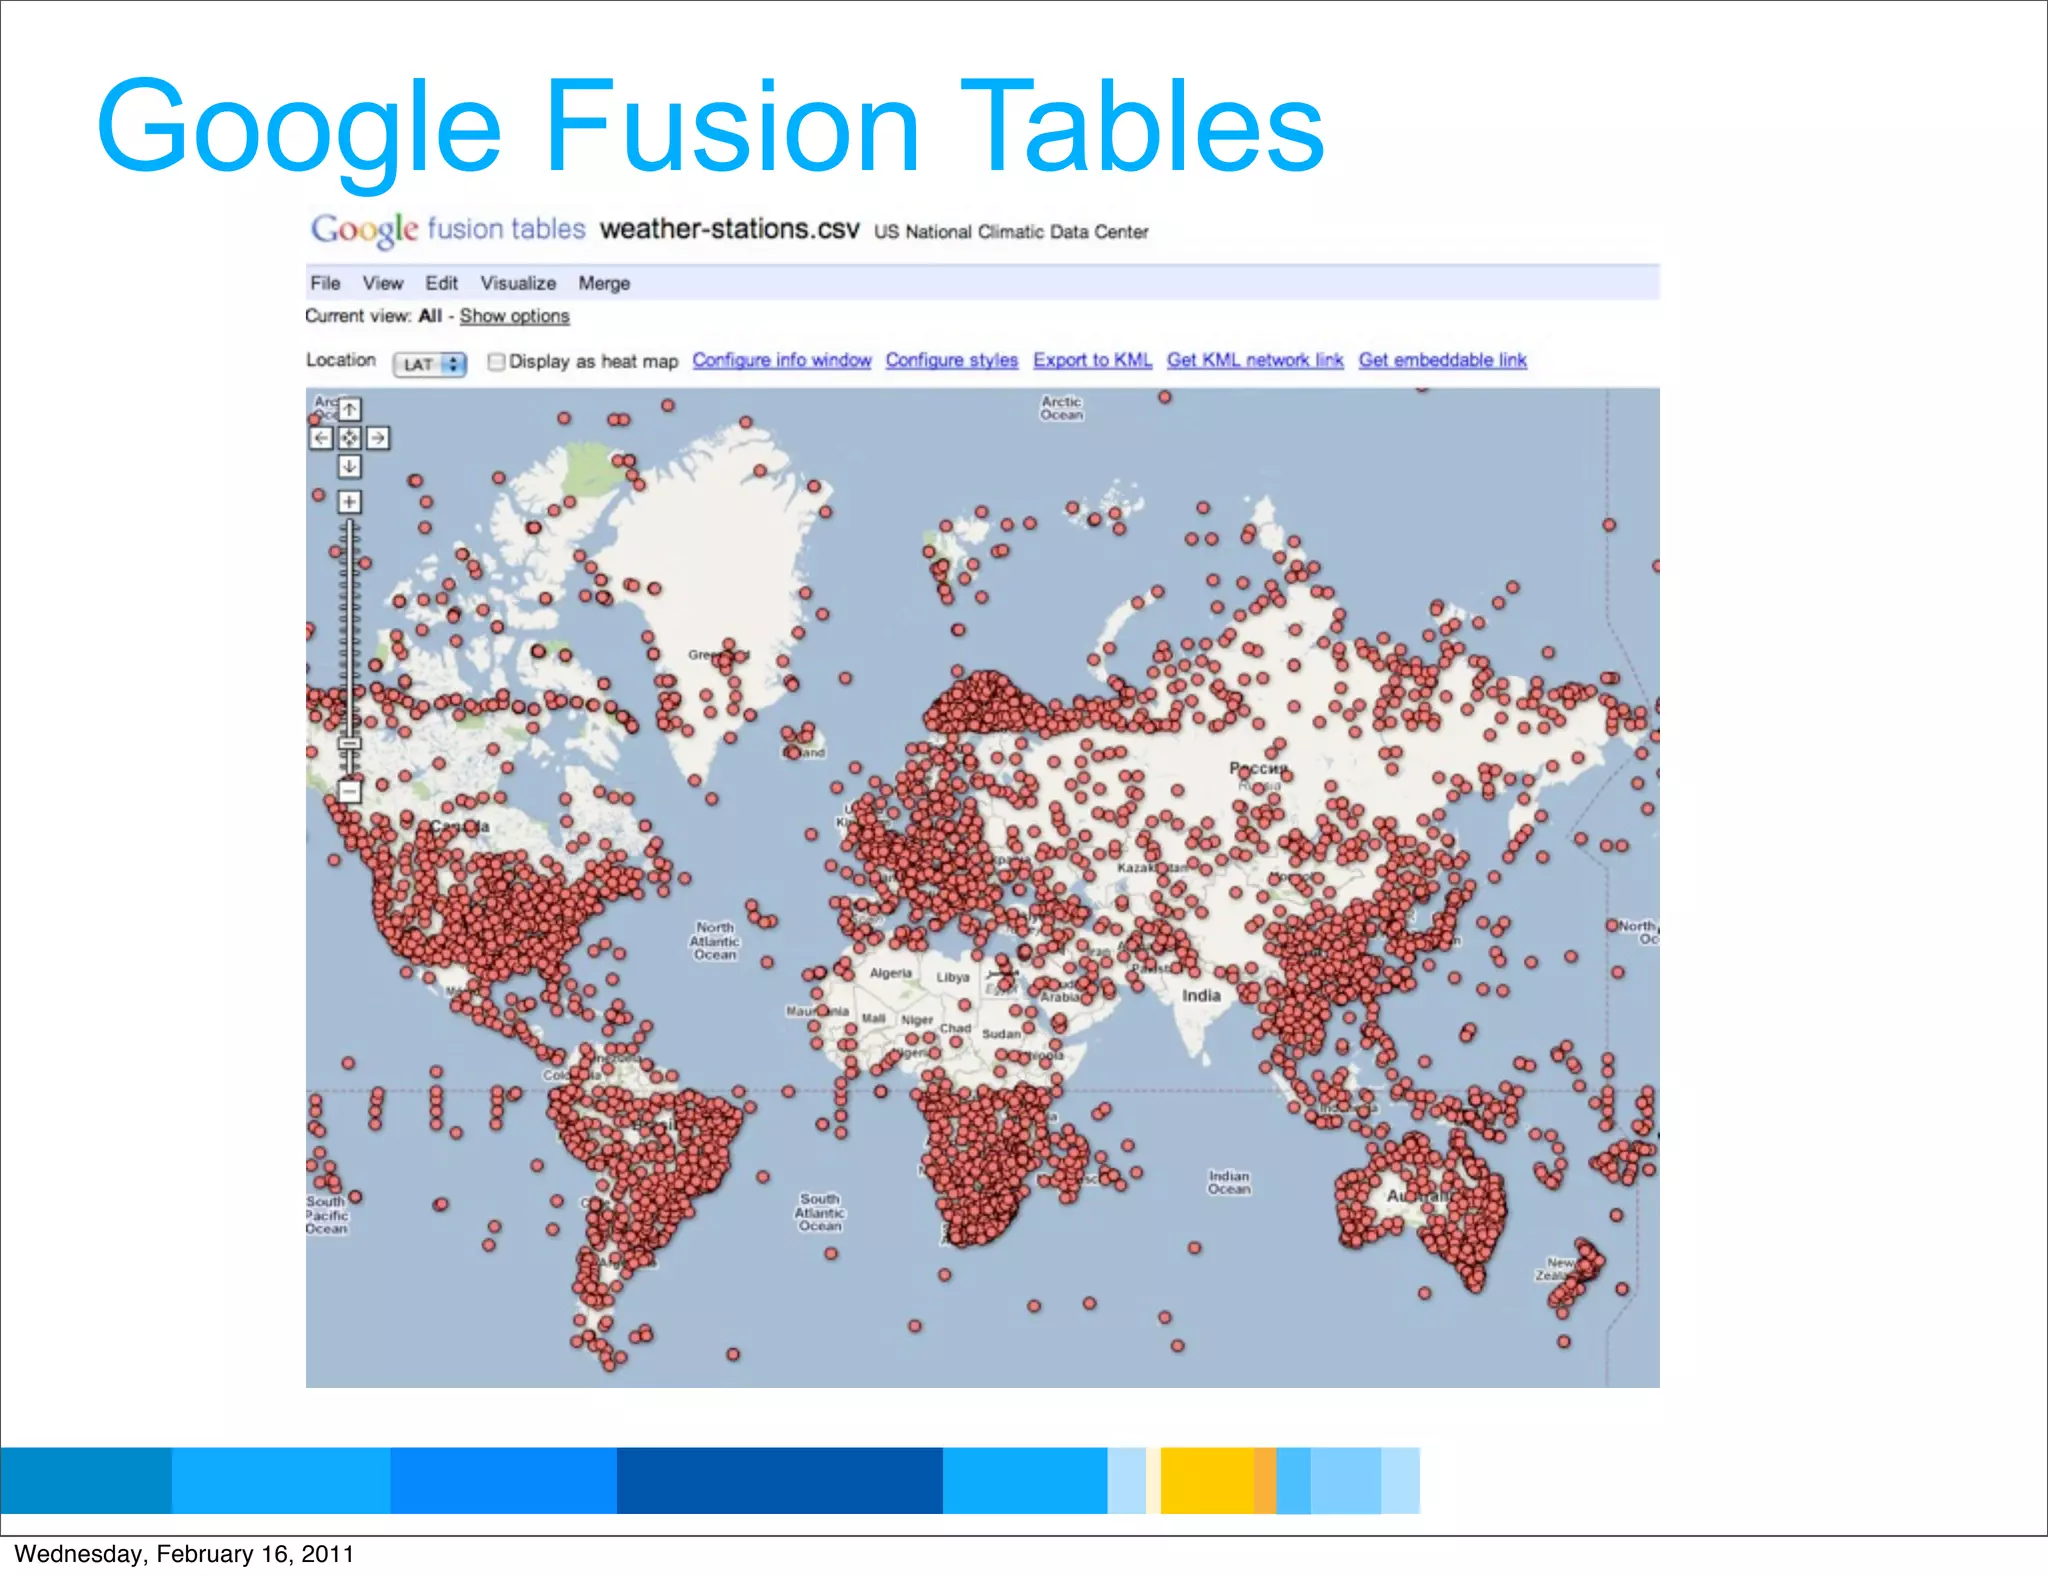This screenshot has height=1576, width=2048.
Task: Enable Display as heat map checkbox
Action: (x=496, y=361)
